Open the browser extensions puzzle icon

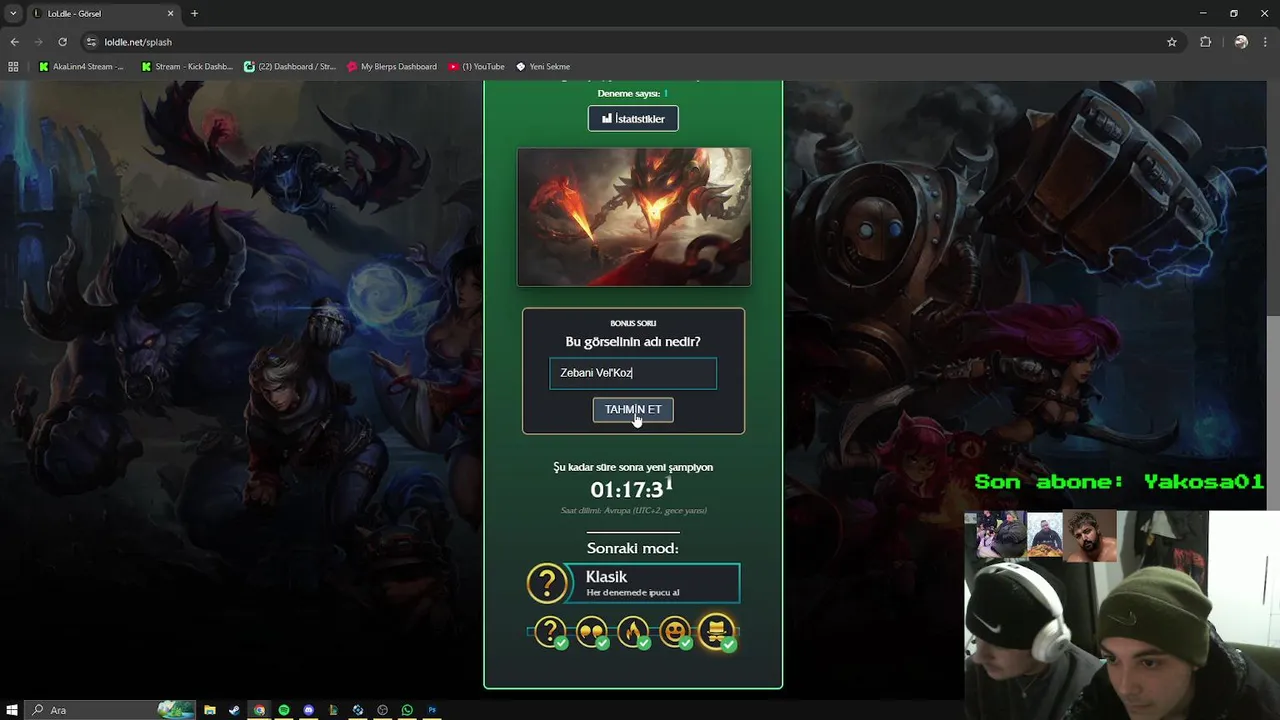click(x=1205, y=42)
